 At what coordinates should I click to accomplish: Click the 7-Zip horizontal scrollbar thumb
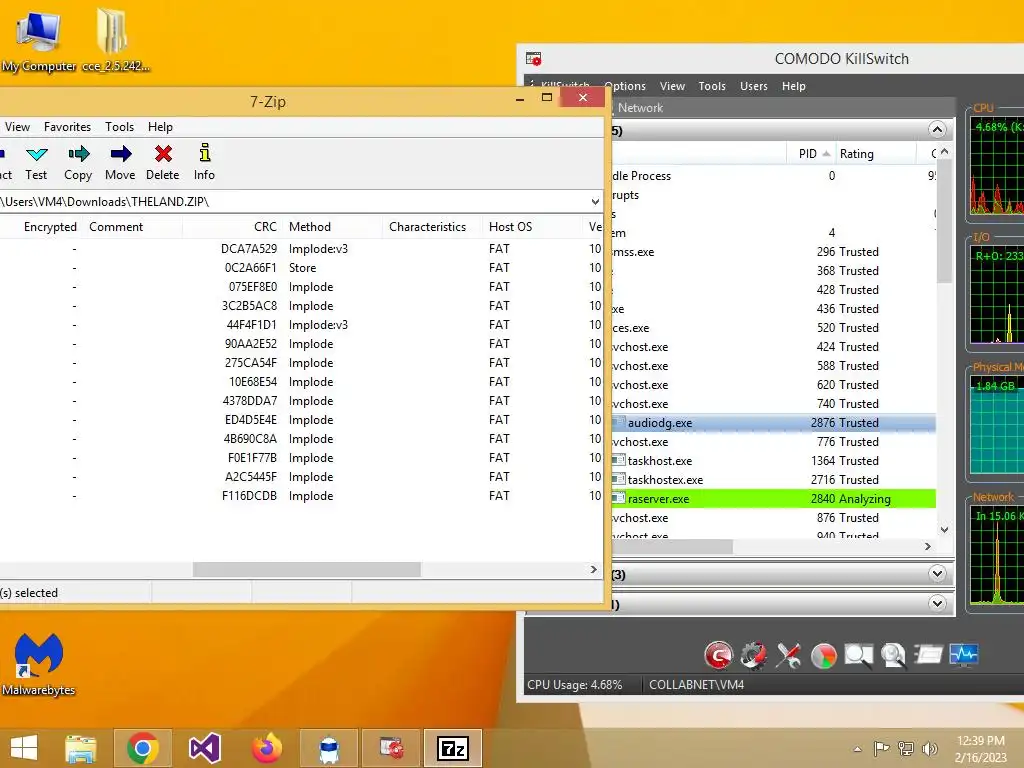(307, 569)
